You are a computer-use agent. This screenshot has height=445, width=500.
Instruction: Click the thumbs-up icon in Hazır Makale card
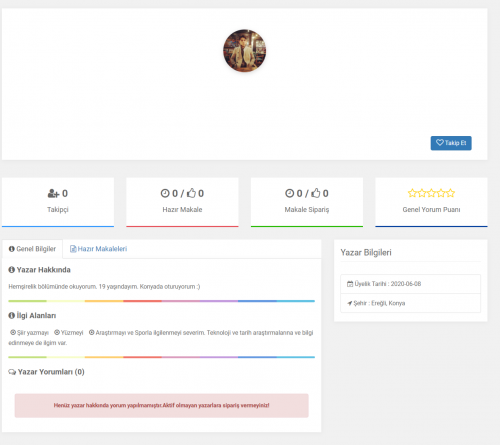[191, 193]
